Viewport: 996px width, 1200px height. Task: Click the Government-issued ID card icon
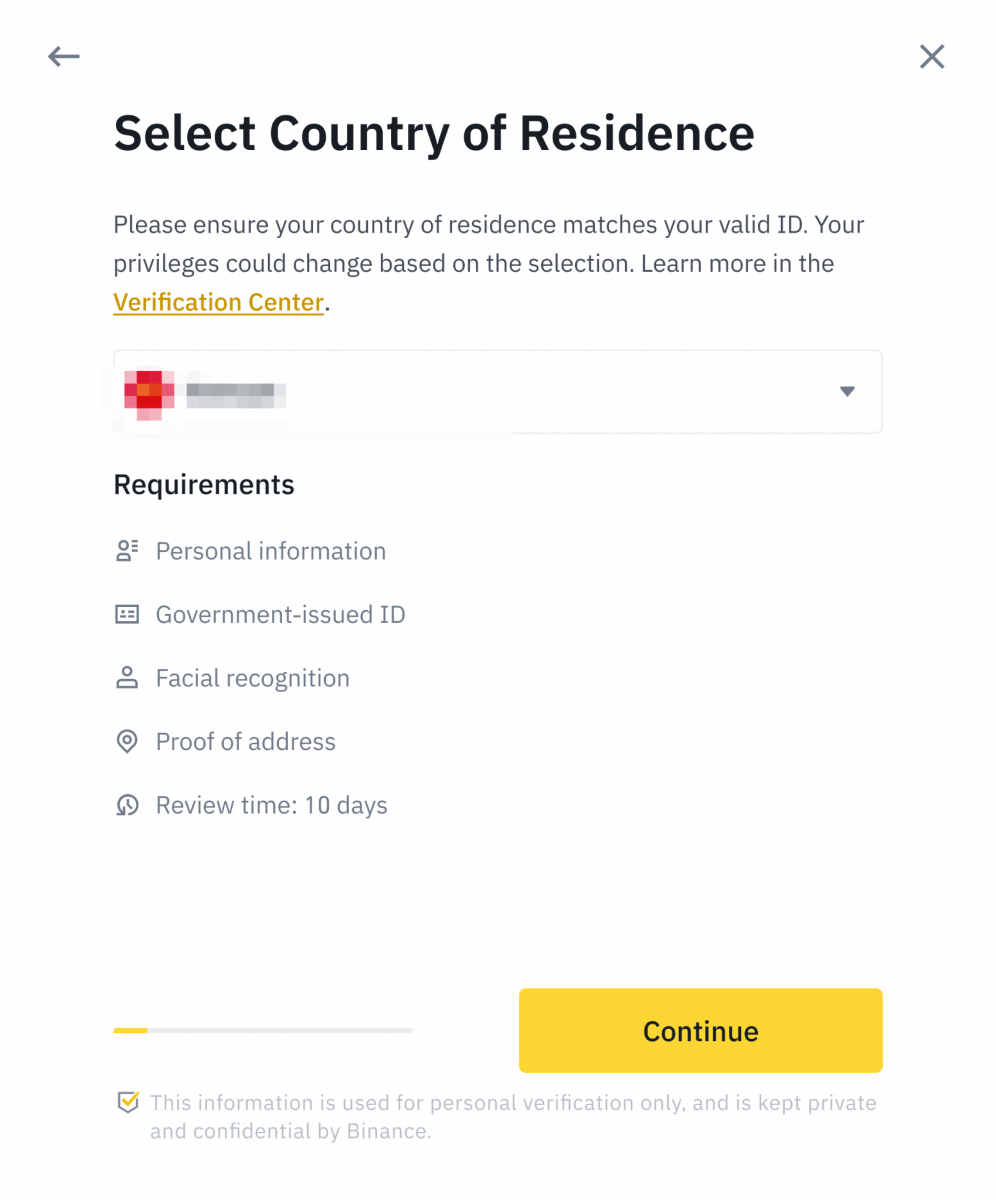[126, 614]
